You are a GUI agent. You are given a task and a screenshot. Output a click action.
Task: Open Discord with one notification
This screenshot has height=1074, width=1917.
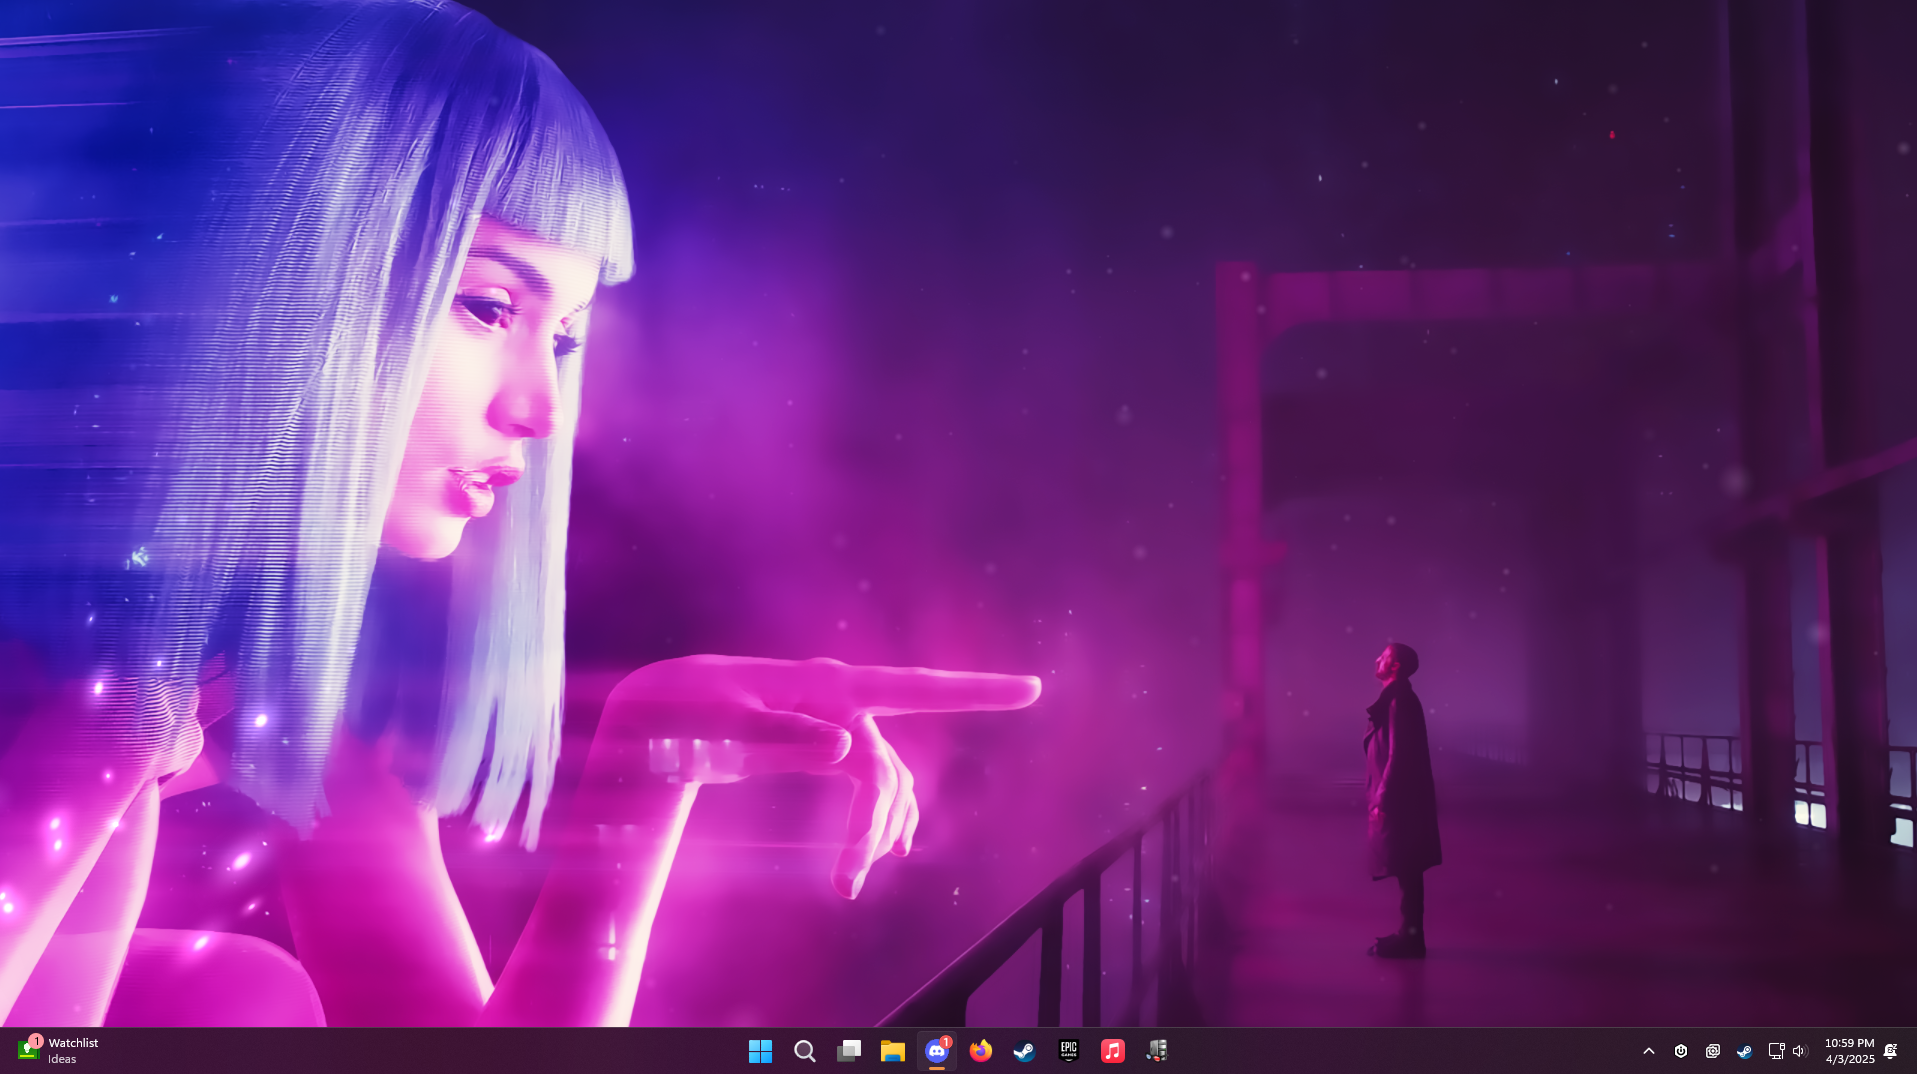937,1051
